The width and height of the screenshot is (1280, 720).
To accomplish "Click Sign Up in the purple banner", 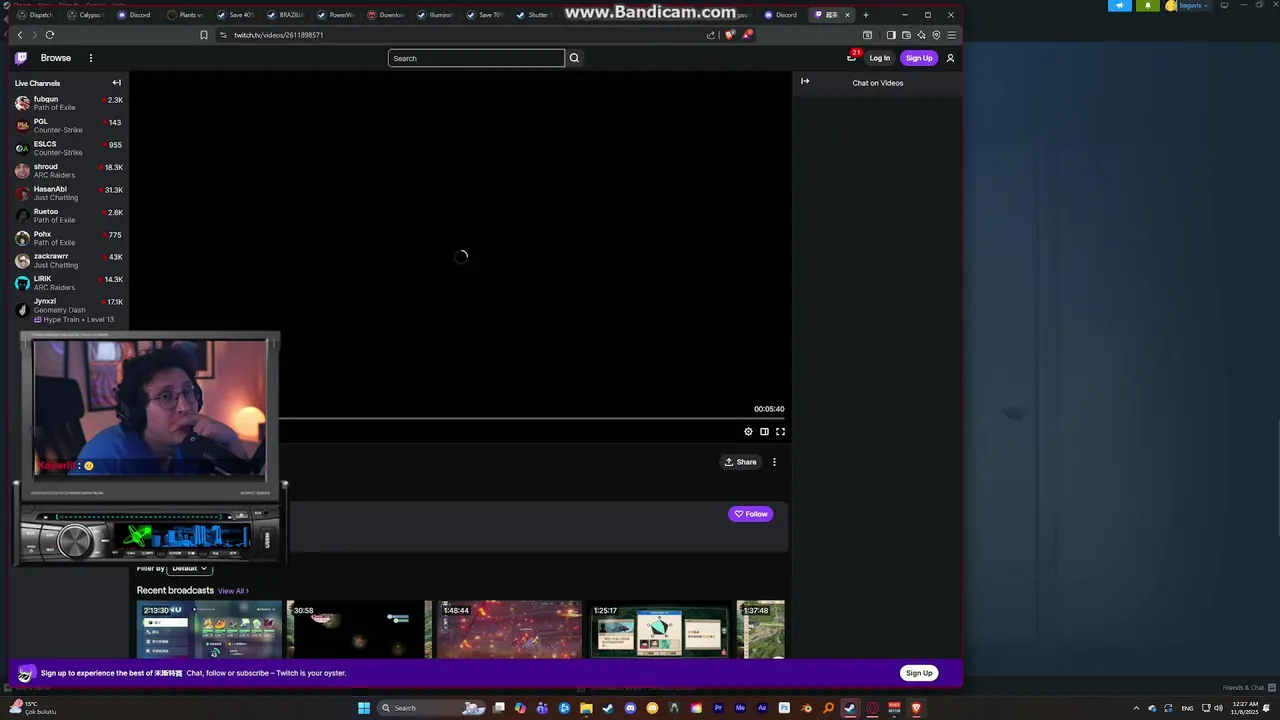I will pyautogui.click(x=919, y=673).
